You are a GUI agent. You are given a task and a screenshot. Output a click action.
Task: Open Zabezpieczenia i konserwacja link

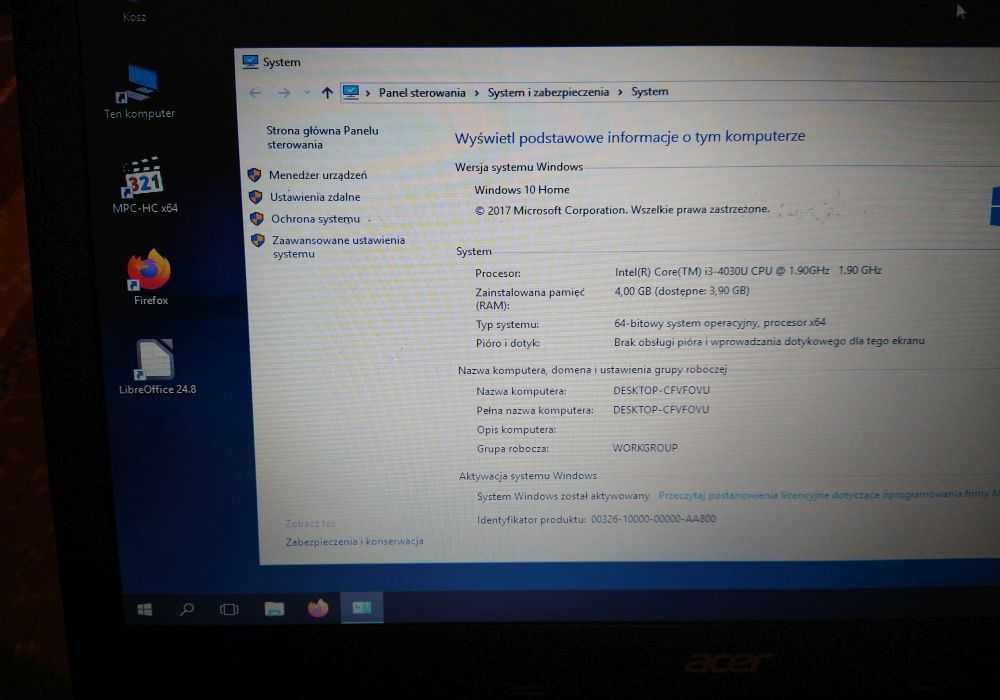[355, 541]
